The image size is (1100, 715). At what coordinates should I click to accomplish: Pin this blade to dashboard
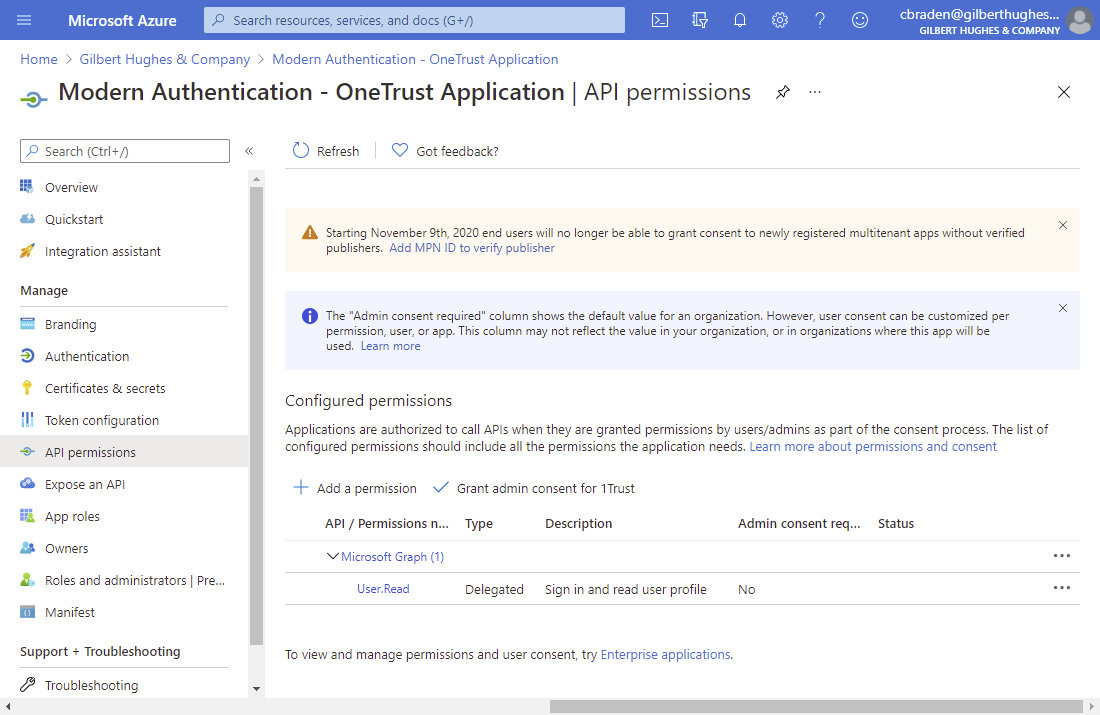point(783,92)
